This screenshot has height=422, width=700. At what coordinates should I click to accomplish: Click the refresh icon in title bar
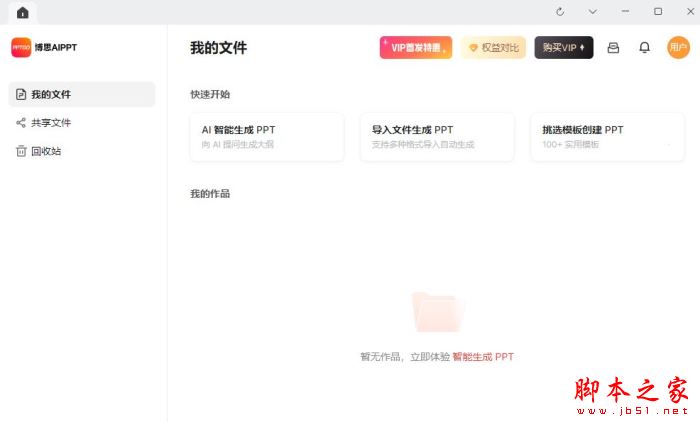point(560,12)
